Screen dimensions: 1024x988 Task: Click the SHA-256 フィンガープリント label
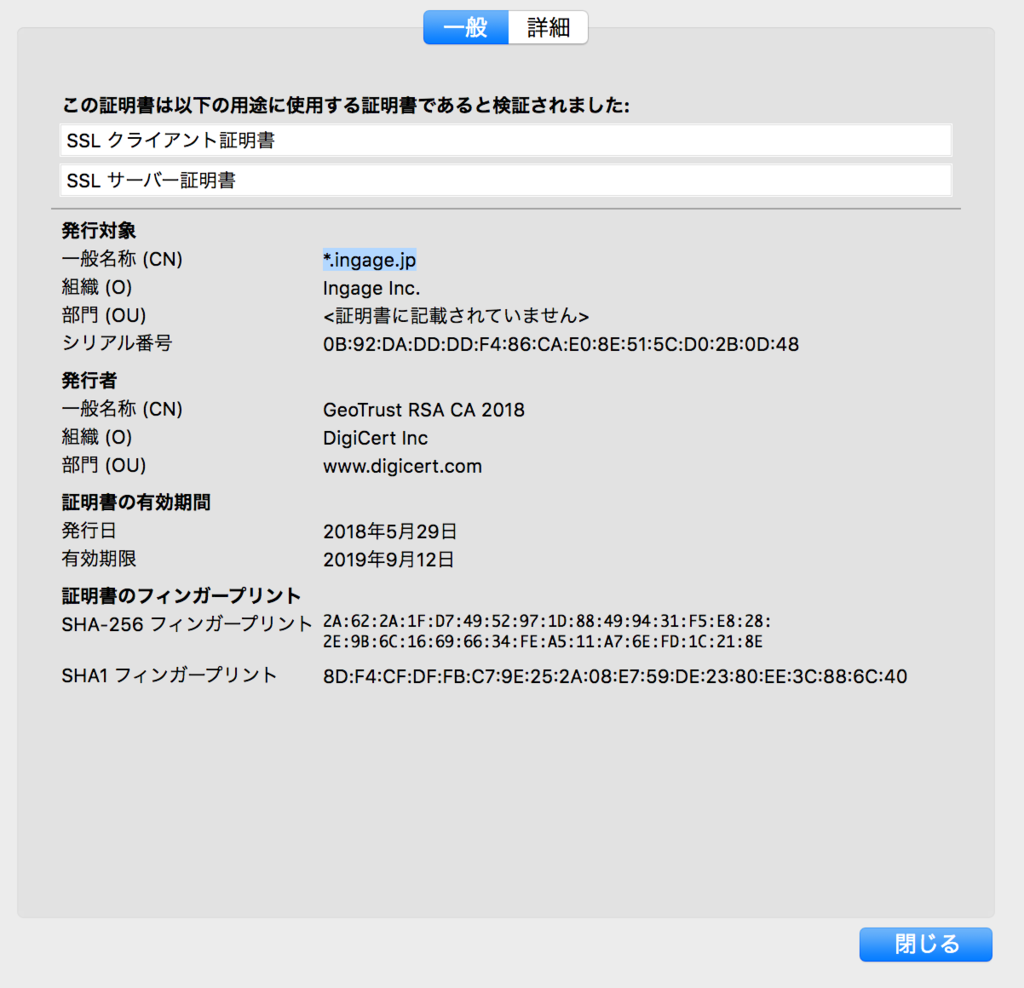coord(187,624)
